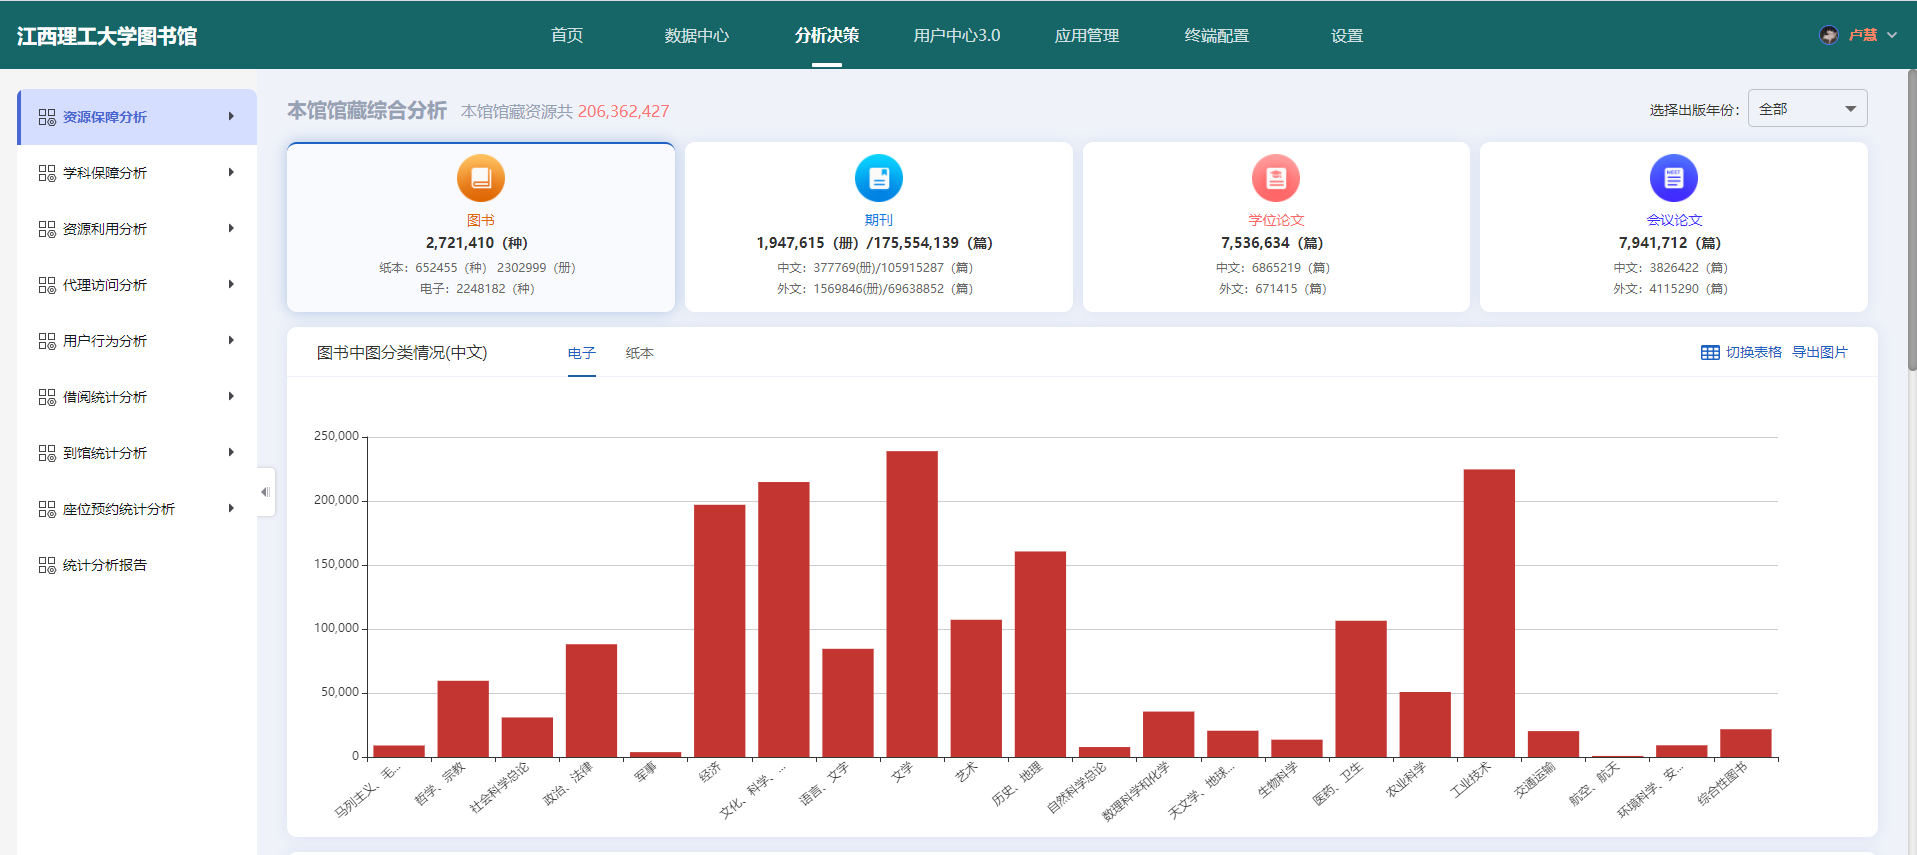Switch to the 纸本 tab
Image resolution: width=1917 pixels, height=855 pixels.
point(639,353)
